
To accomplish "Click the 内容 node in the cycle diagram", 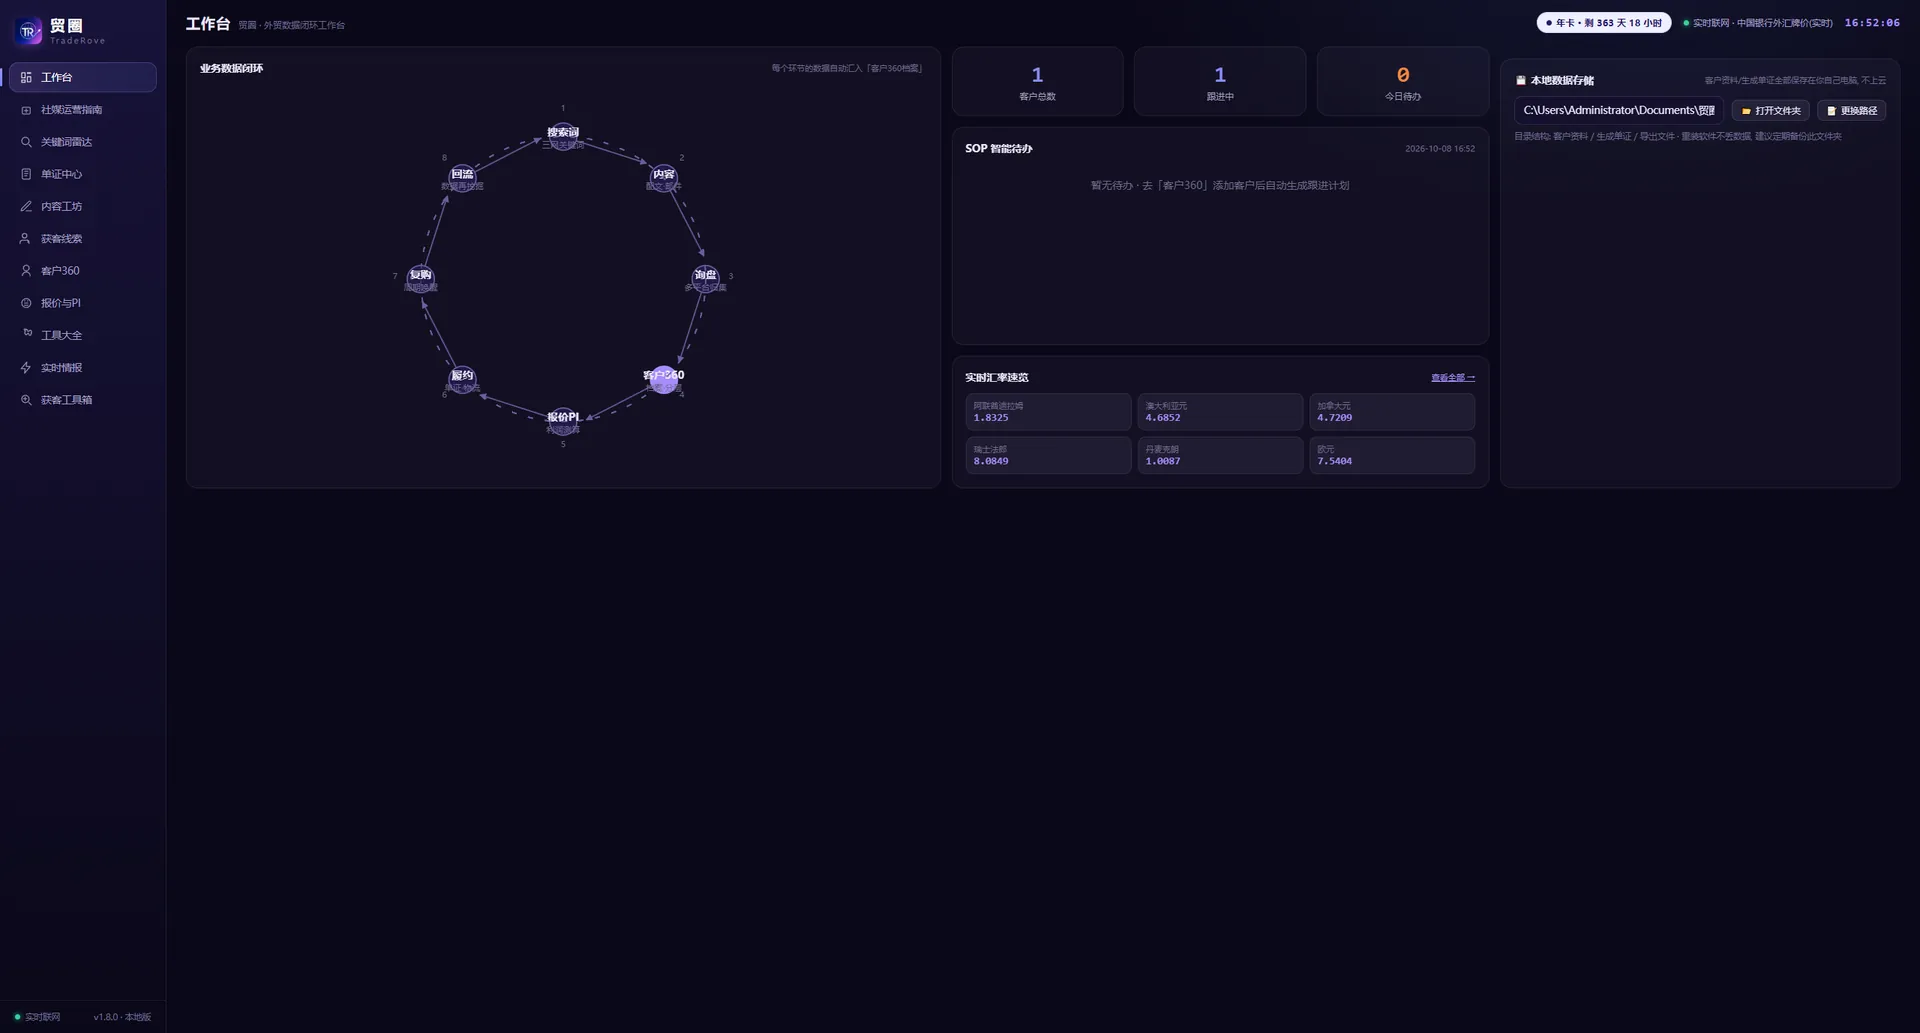I will 664,177.
